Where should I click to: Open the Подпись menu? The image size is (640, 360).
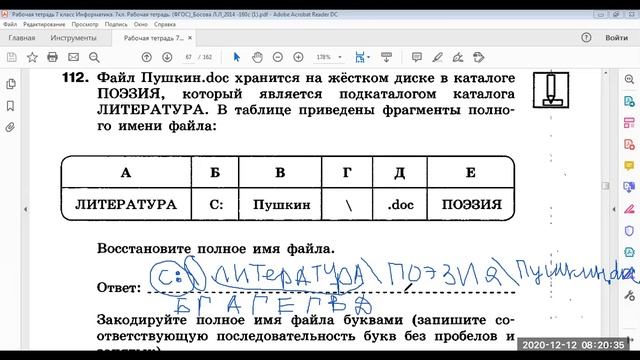[116, 24]
